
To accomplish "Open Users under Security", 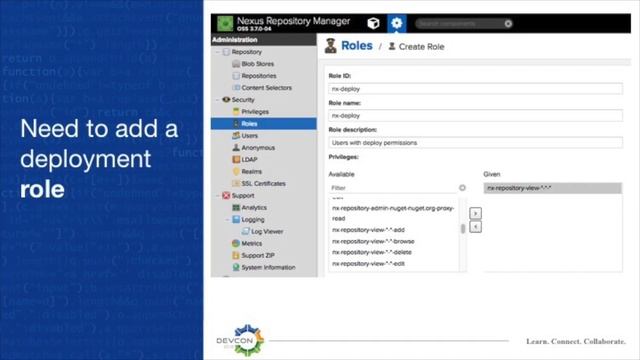I will tap(249, 136).
